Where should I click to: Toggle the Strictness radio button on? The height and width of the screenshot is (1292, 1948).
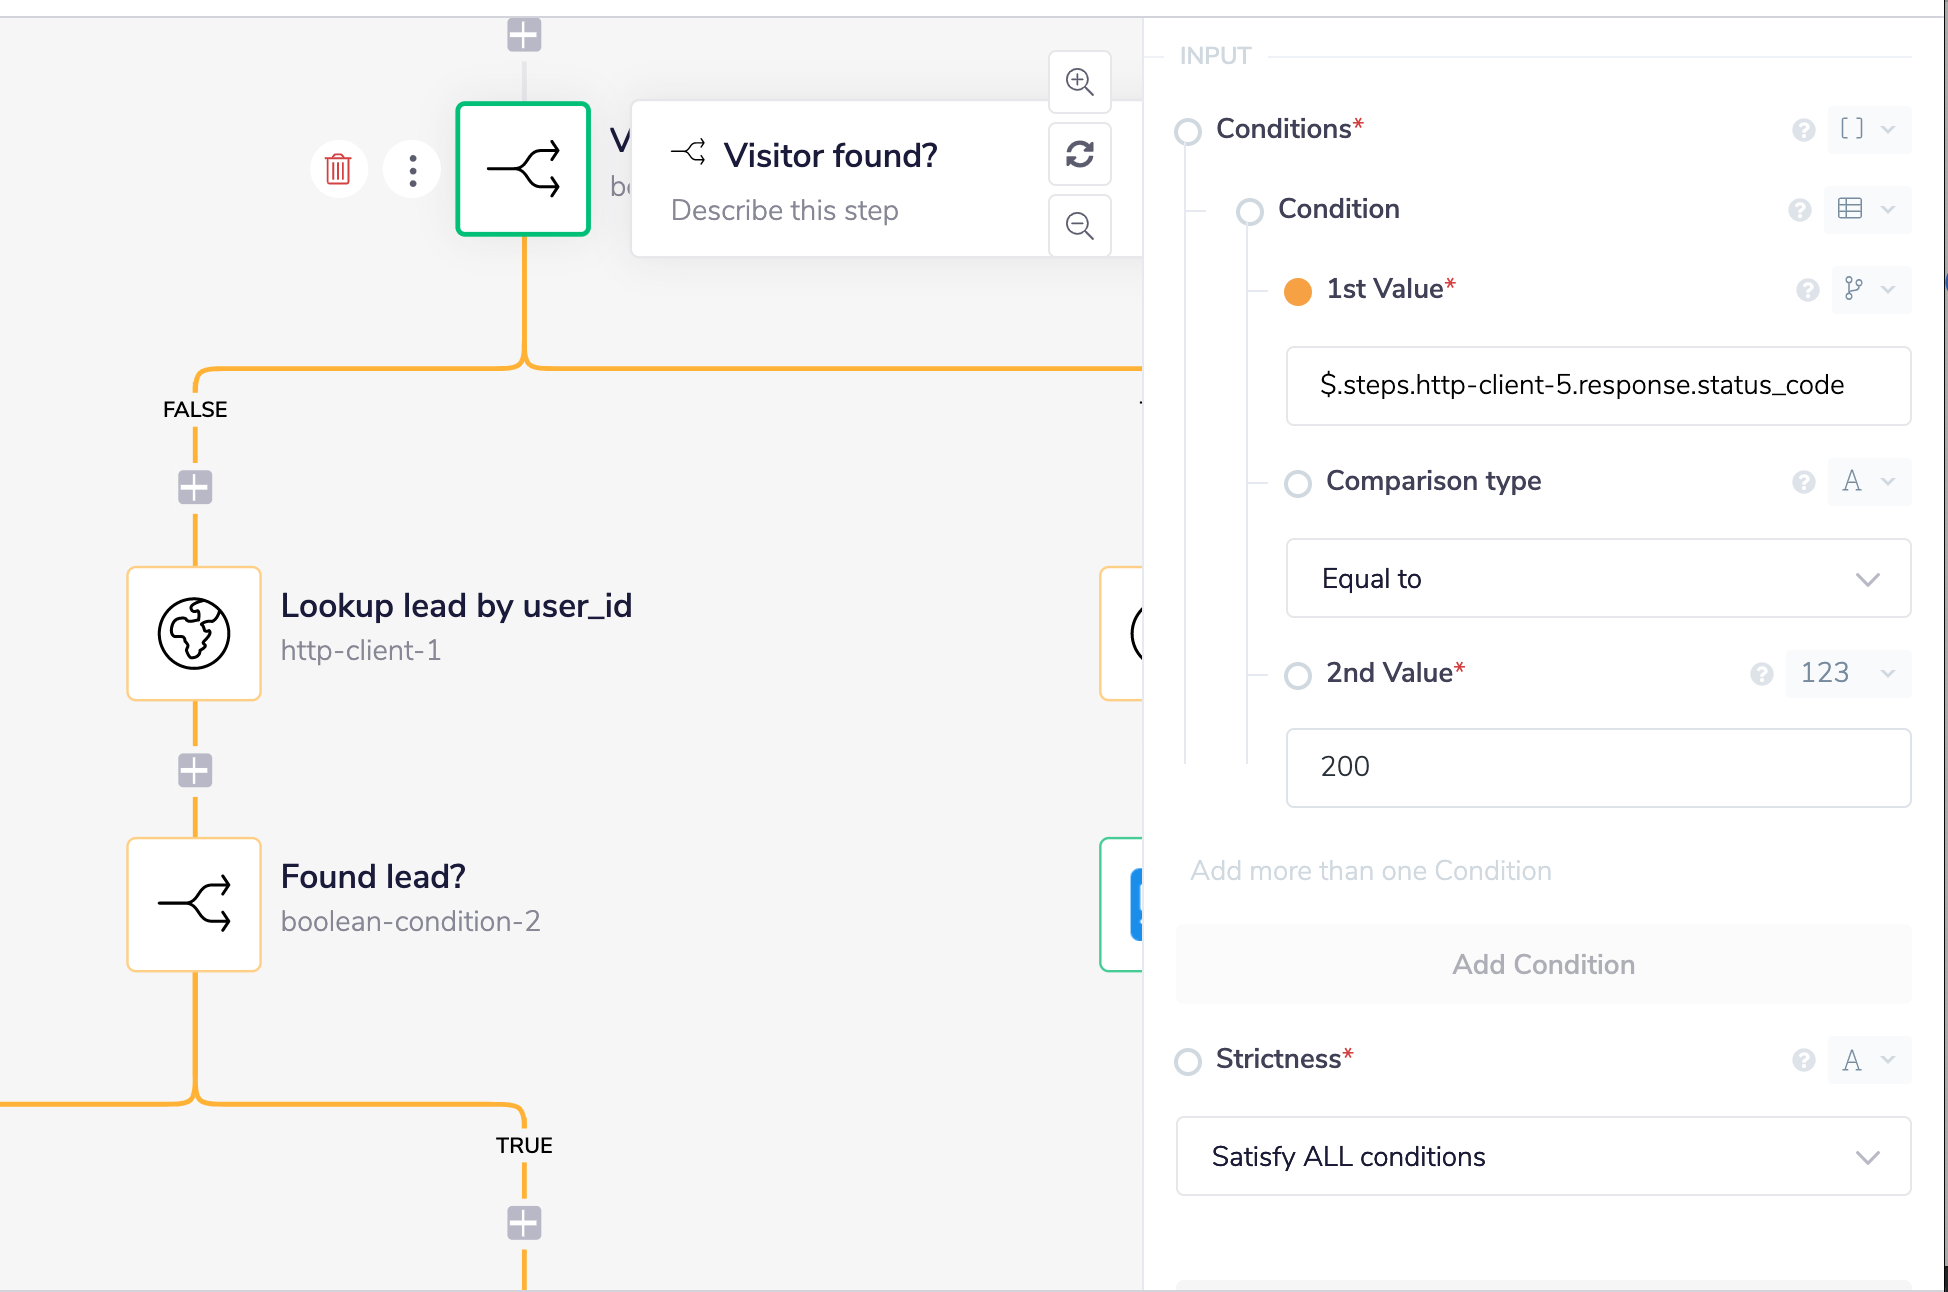tap(1190, 1060)
